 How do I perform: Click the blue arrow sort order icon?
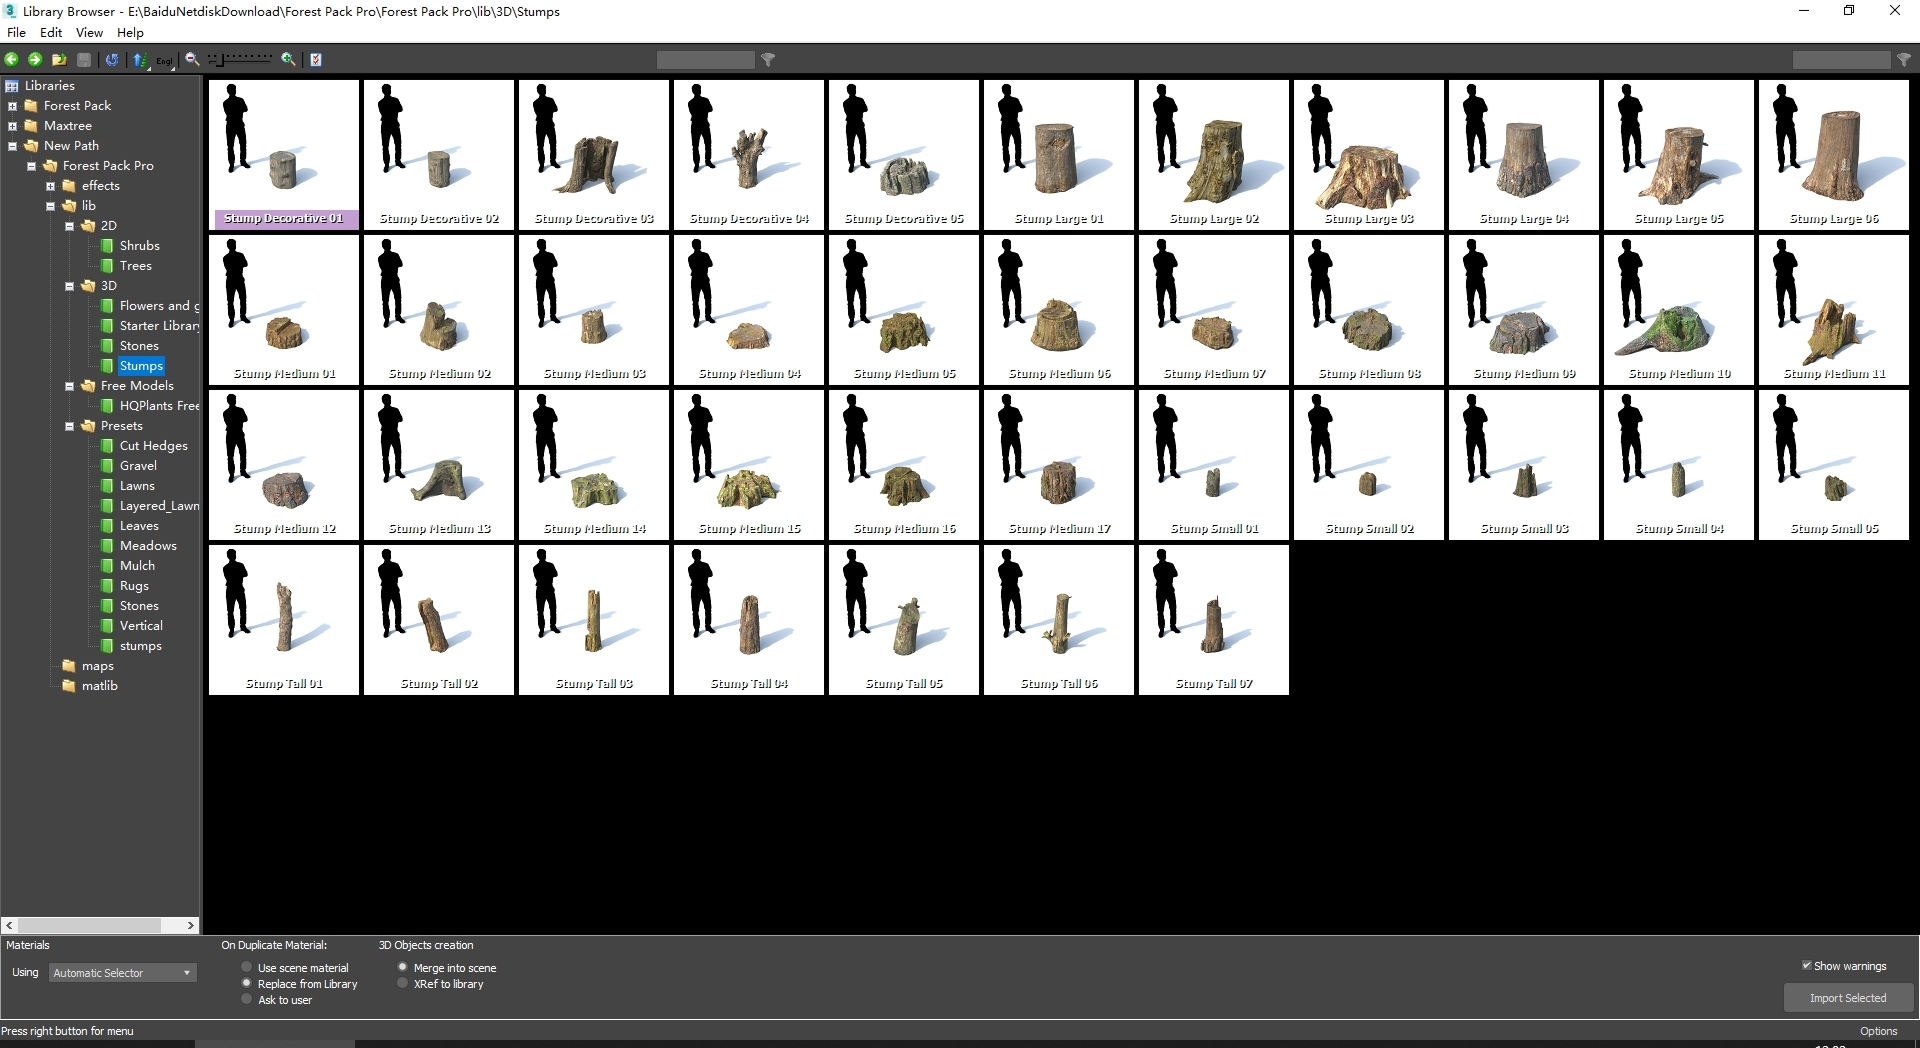click(139, 60)
